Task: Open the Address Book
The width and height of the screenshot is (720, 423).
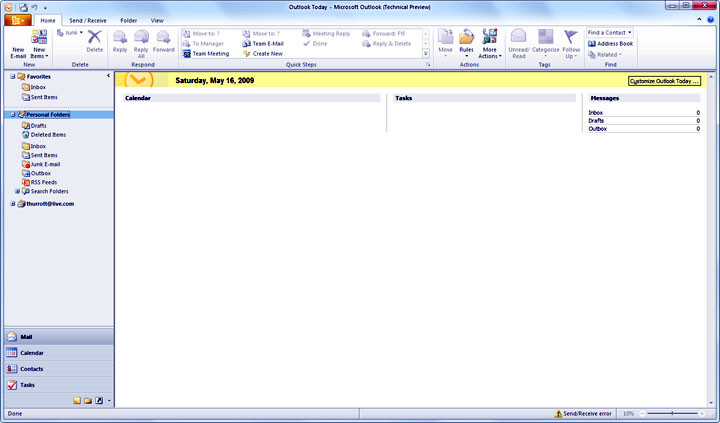Action: pos(610,44)
